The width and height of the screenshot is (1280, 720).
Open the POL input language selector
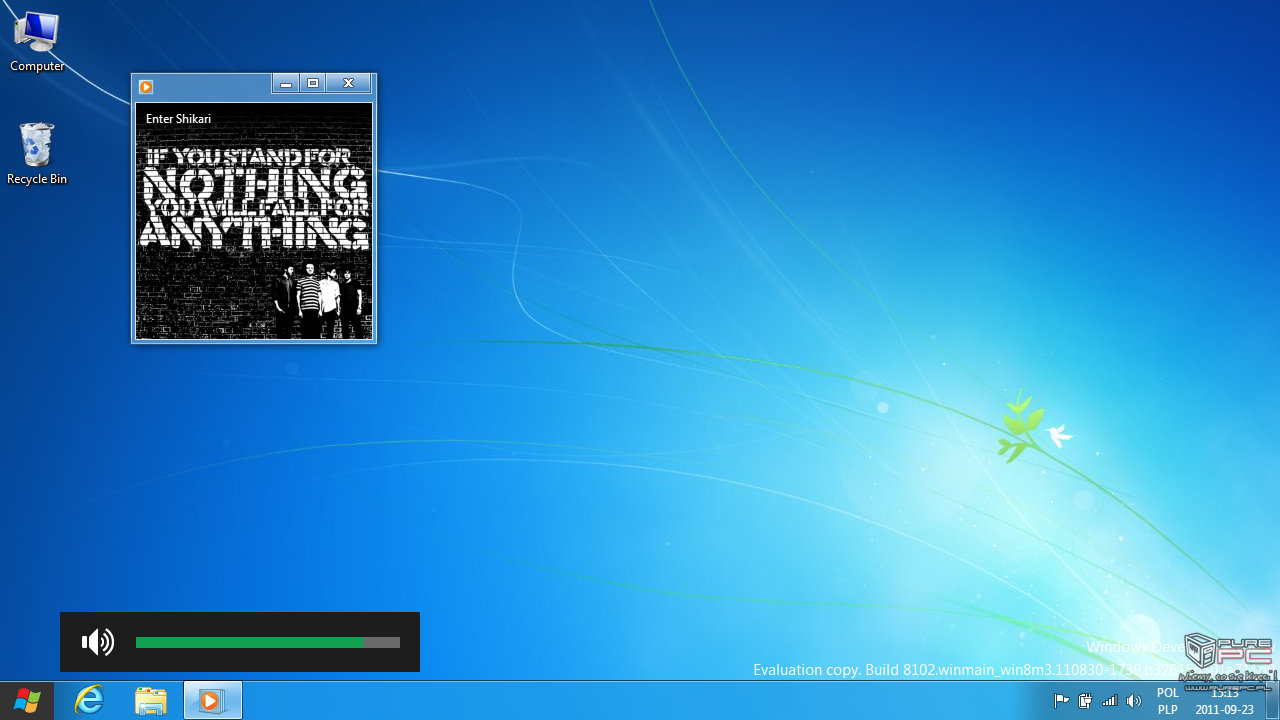click(1167, 693)
